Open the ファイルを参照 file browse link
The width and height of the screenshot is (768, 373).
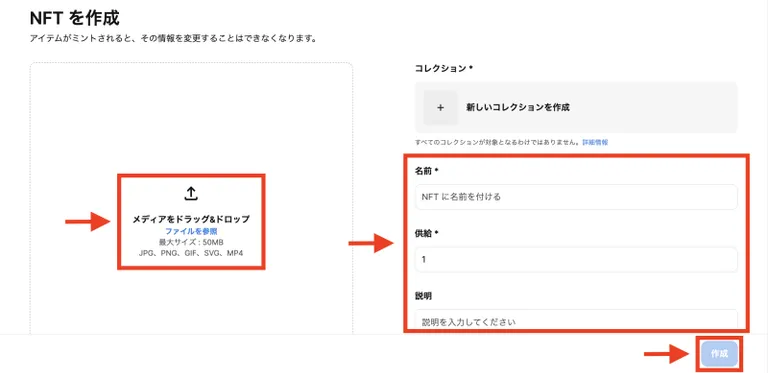point(191,231)
